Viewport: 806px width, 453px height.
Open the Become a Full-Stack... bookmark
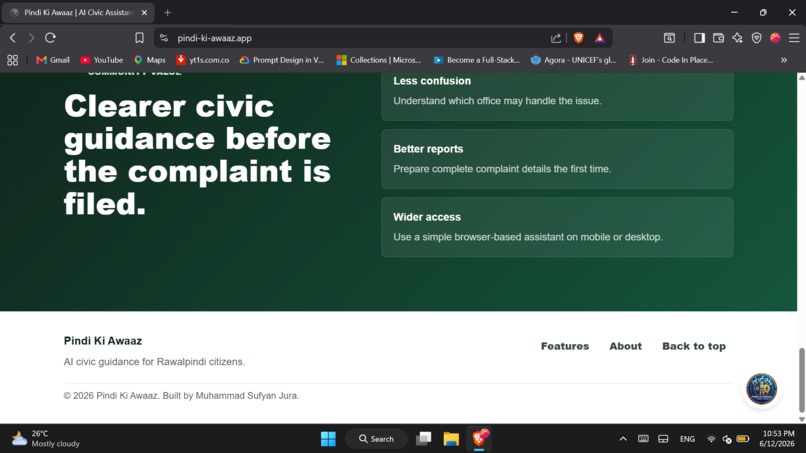(477, 60)
